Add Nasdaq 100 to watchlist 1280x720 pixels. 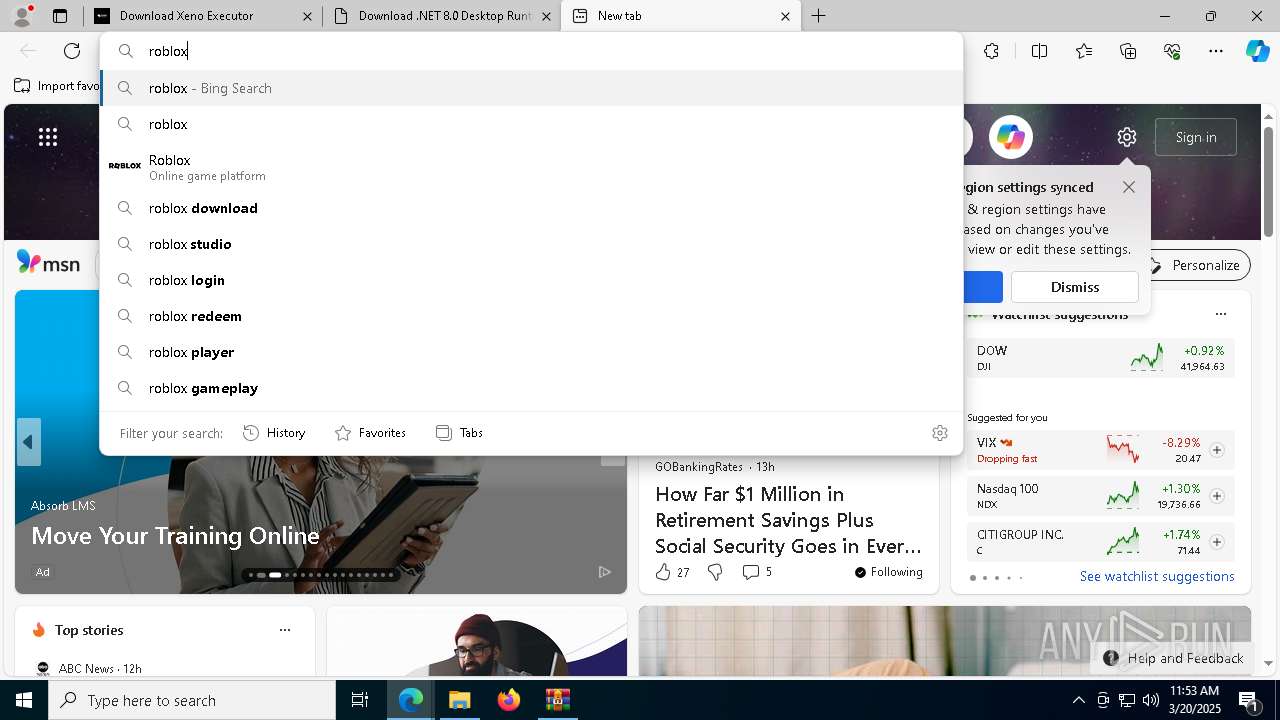[x=1217, y=496]
